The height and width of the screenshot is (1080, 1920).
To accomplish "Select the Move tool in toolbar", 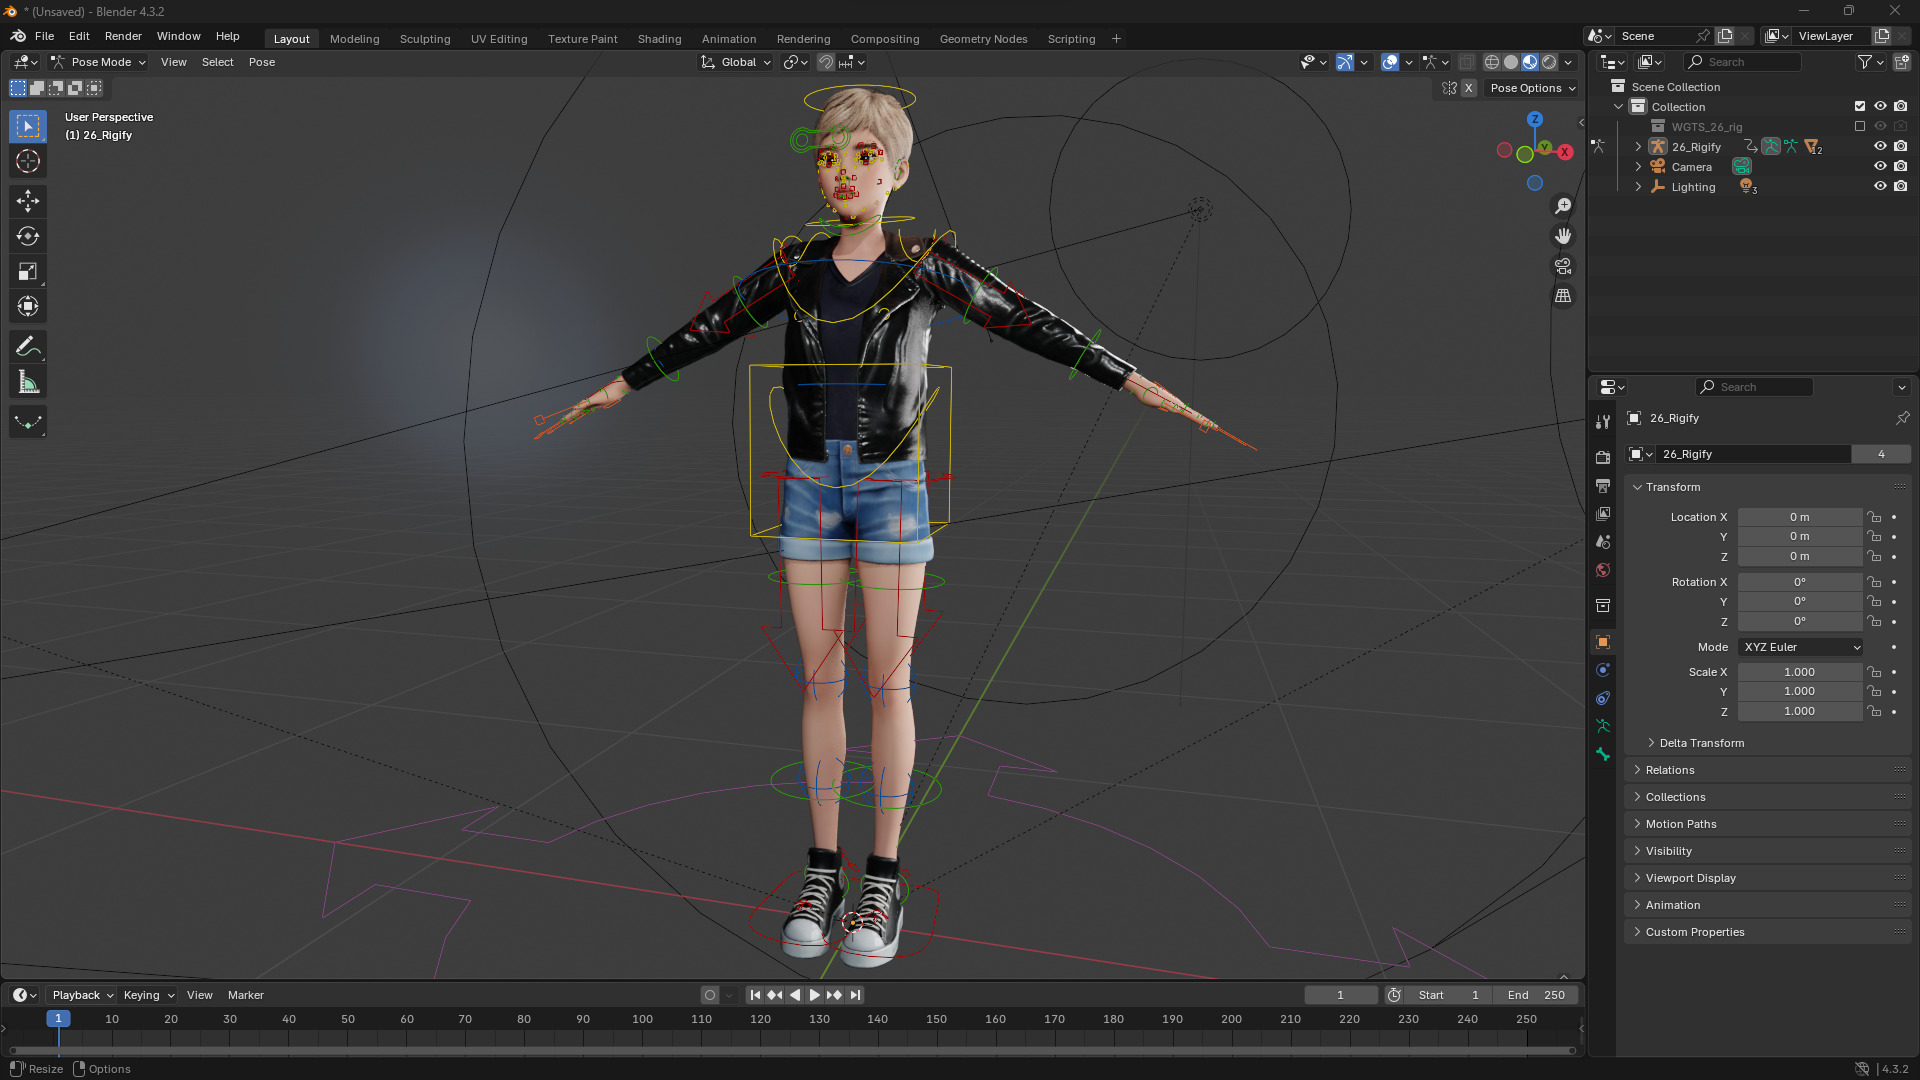I will tap(28, 201).
